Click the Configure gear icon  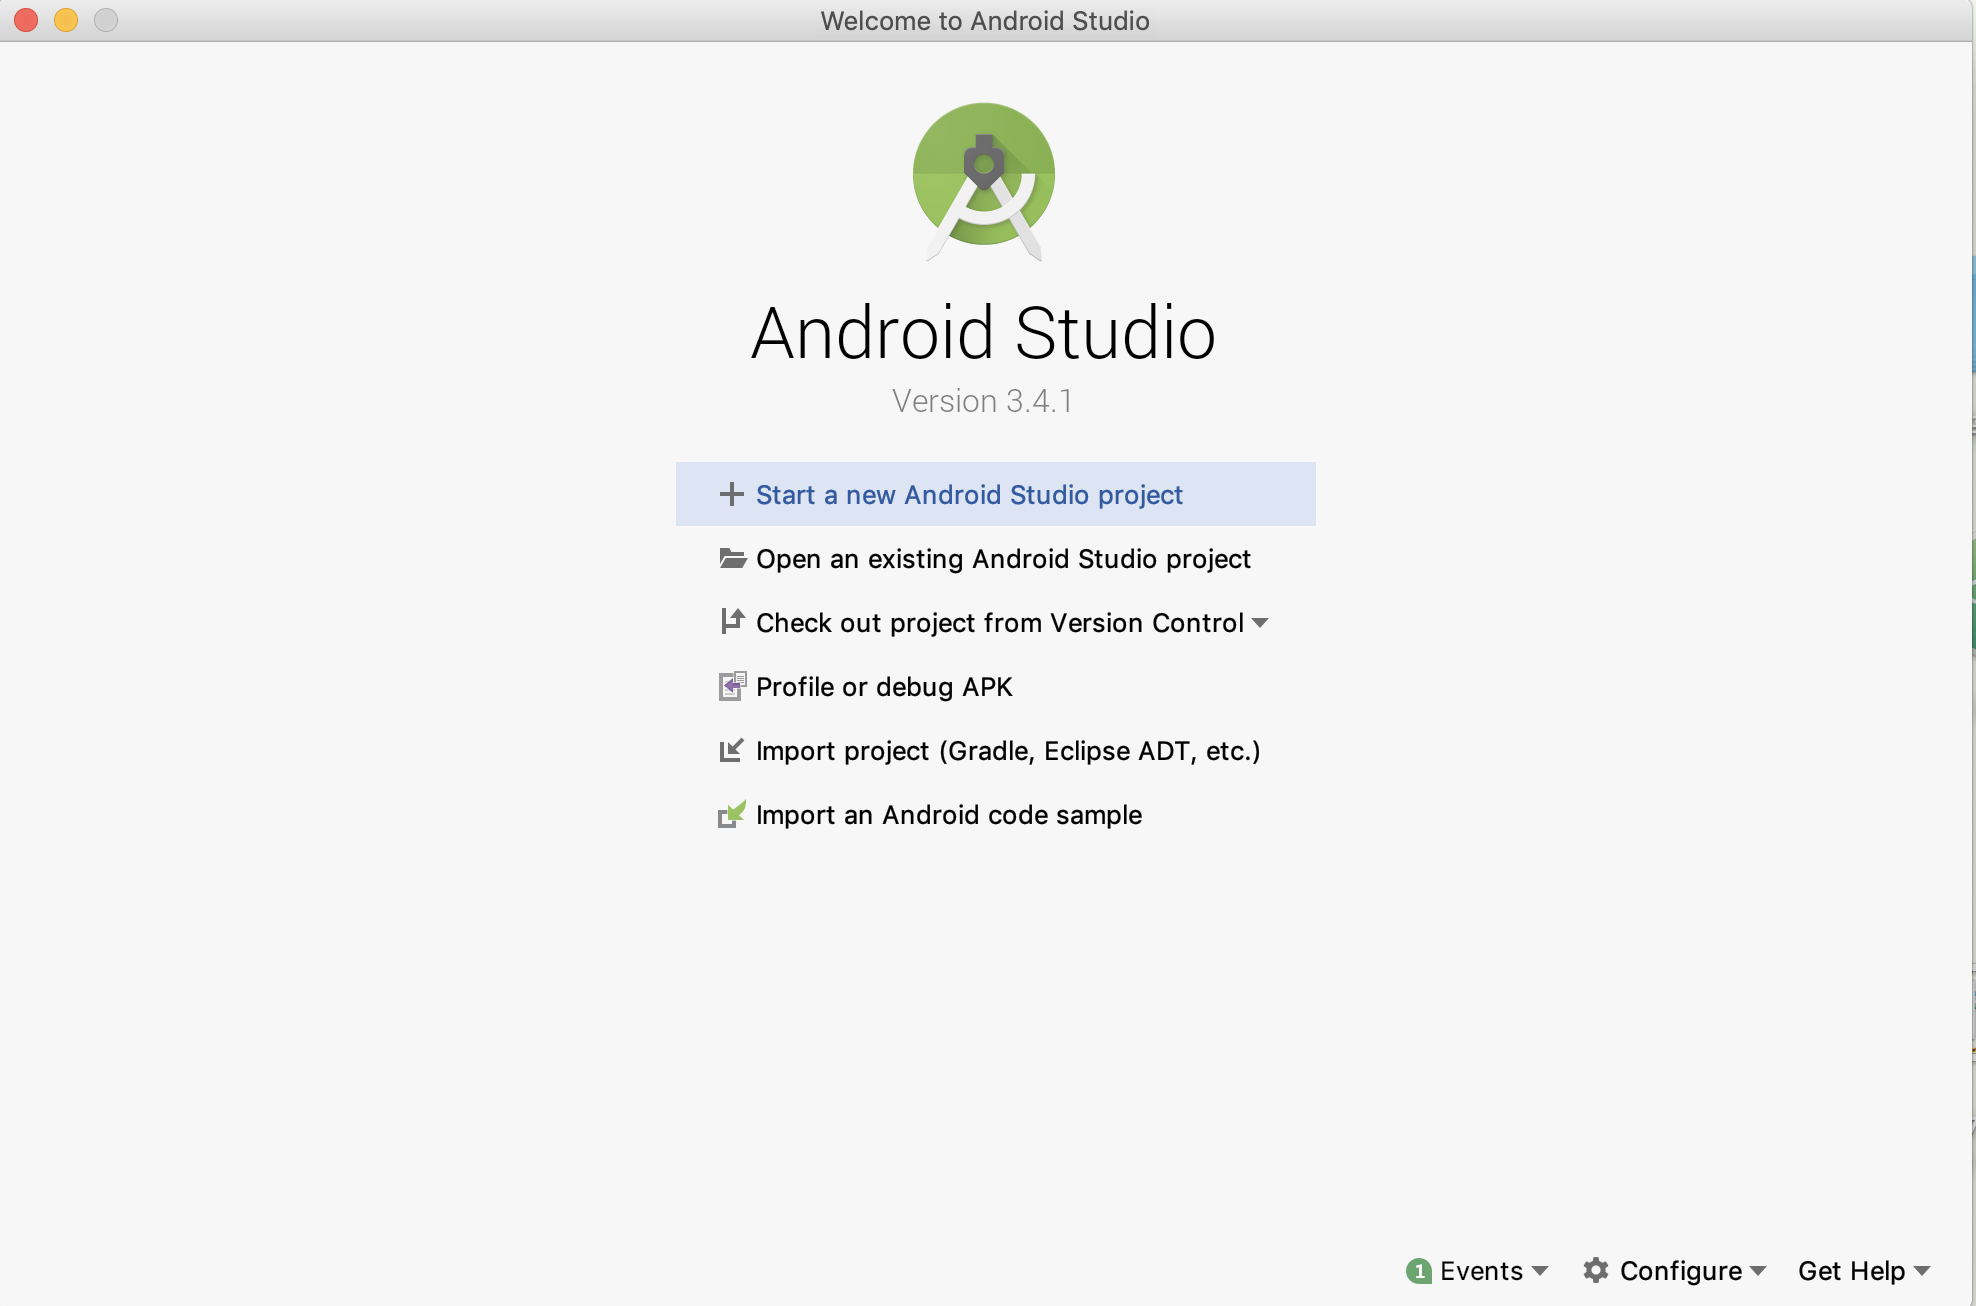tap(1595, 1270)
